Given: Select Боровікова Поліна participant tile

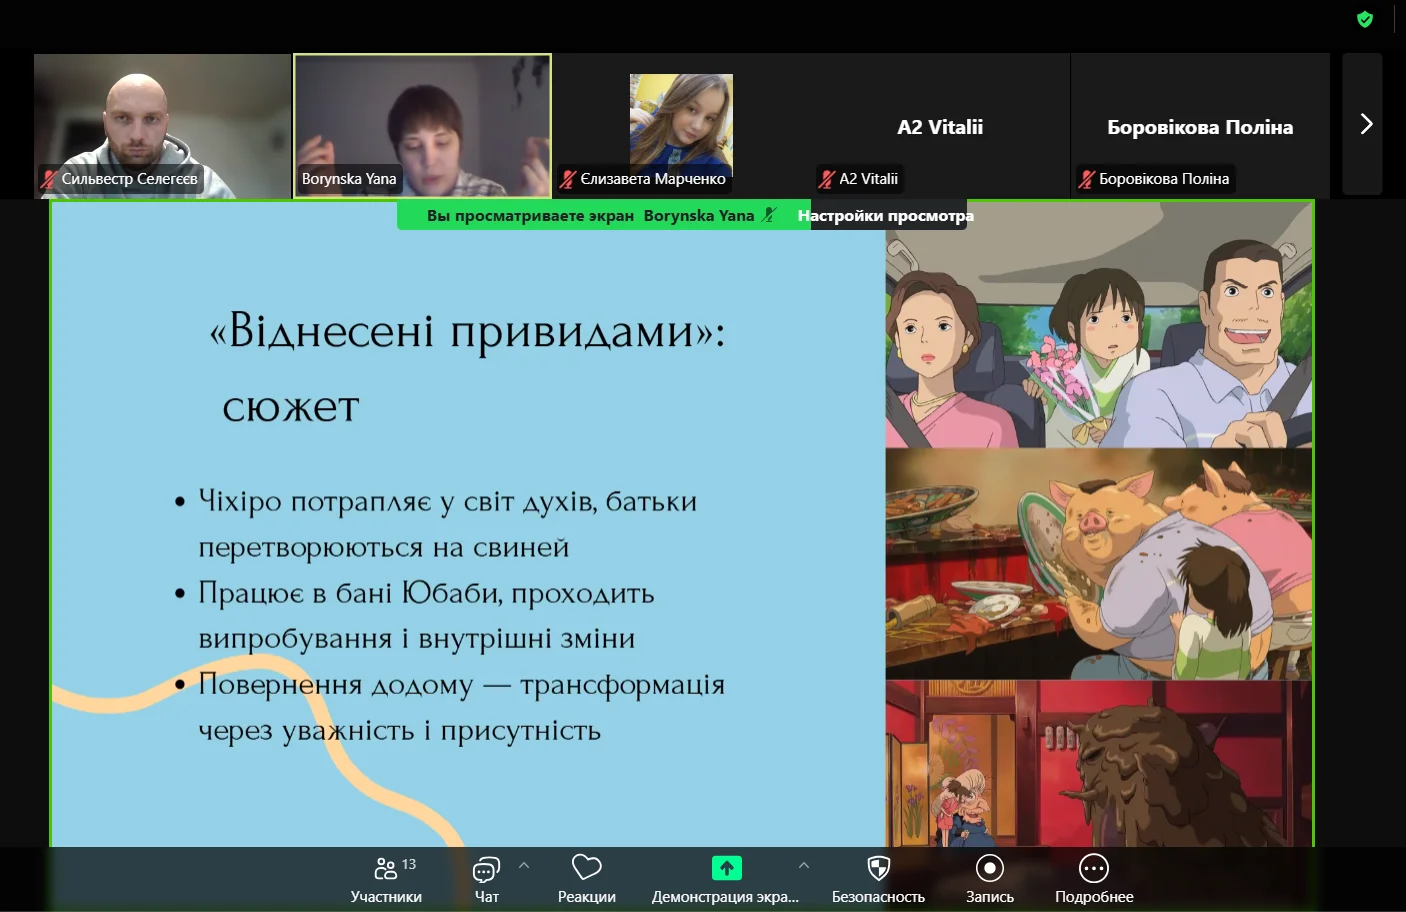Looking at the screenshot, I should (x=1199, y=127).
